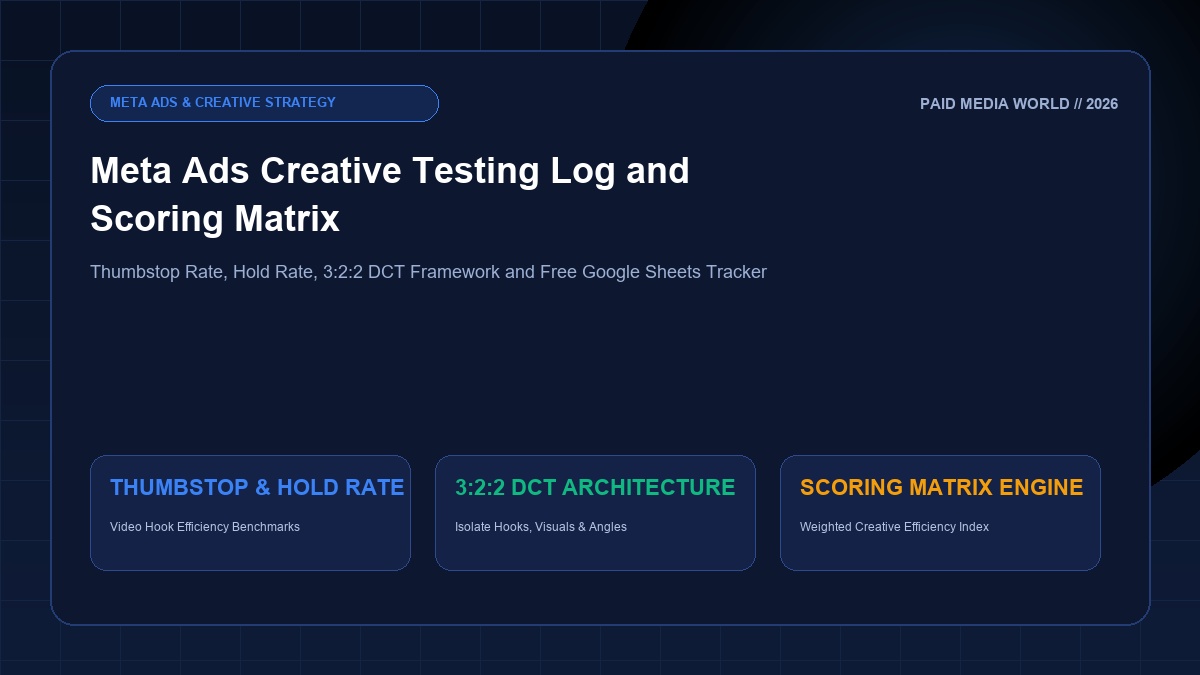The image size is (1200, 675).
Task: Select the main headline Meta Ads Creative Testing Log
Action: pyautogui.click(x=390, y=194)
